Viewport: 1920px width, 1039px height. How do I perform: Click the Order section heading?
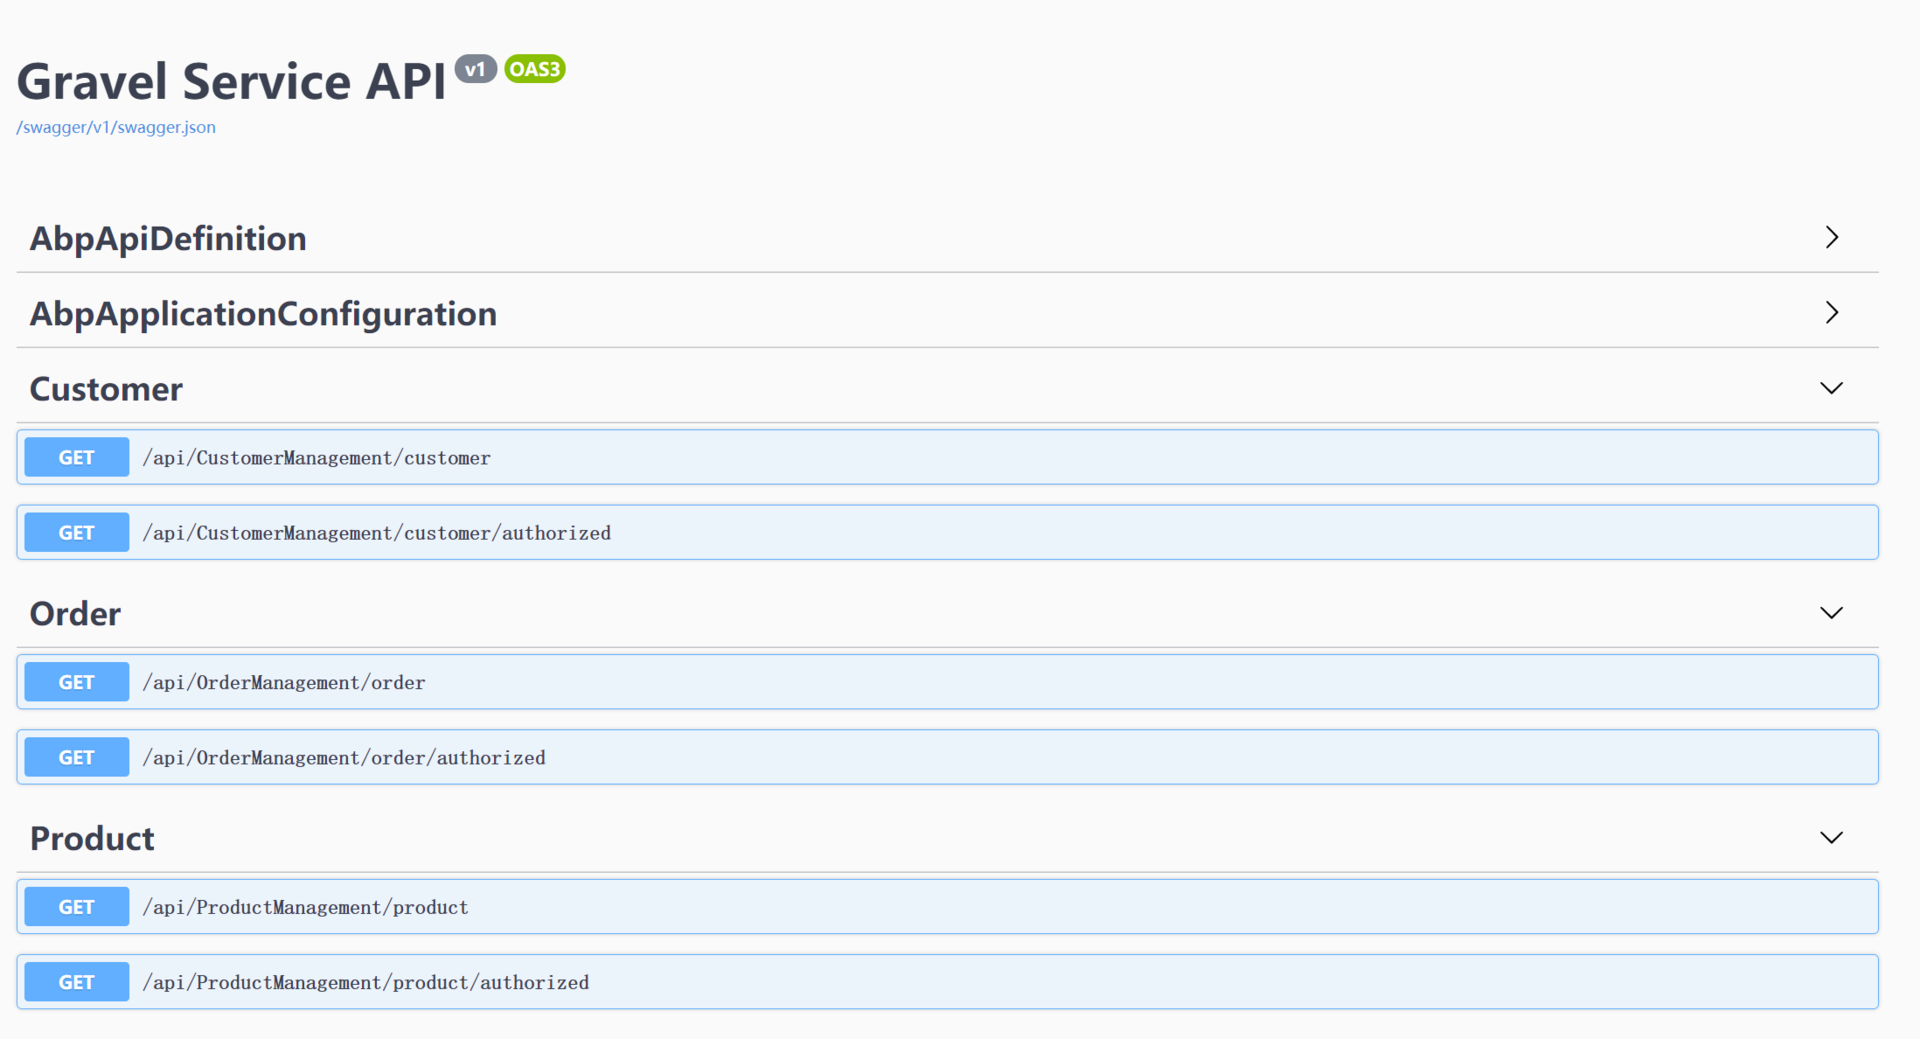[75, 613]
